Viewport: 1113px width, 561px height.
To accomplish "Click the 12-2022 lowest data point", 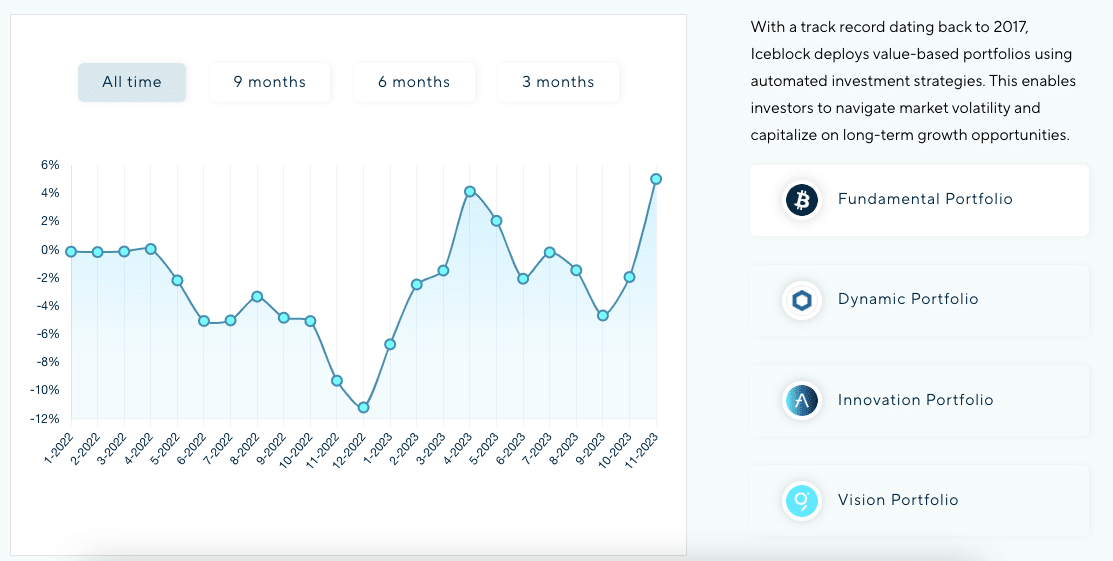I will (x=363, y=407).
